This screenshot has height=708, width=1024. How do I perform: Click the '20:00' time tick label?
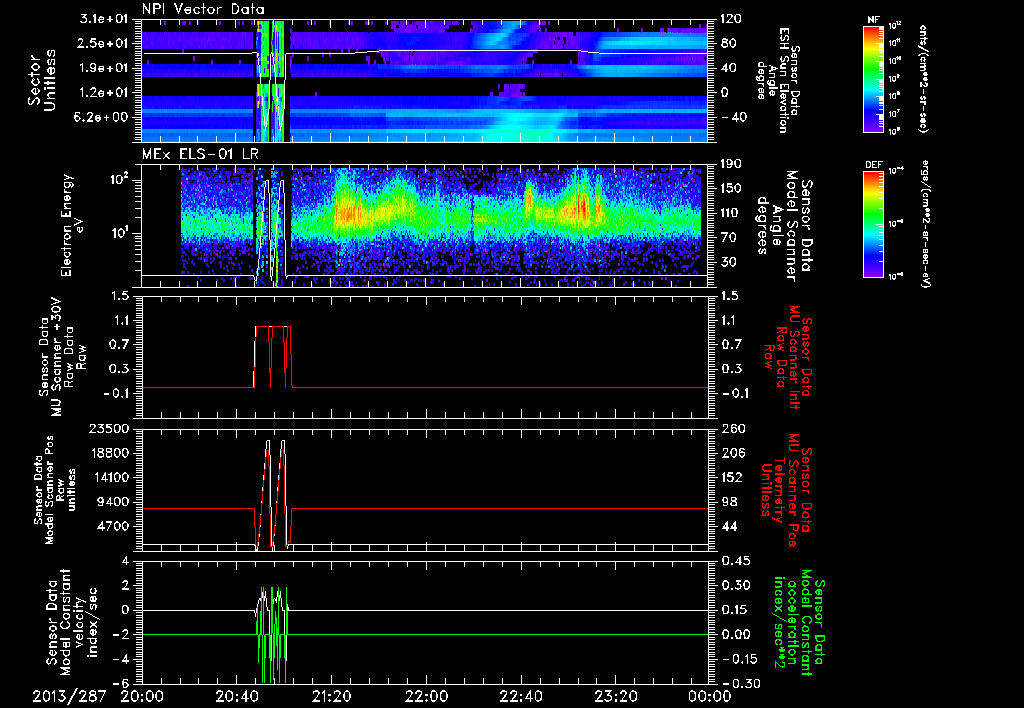tap(142, 697)
